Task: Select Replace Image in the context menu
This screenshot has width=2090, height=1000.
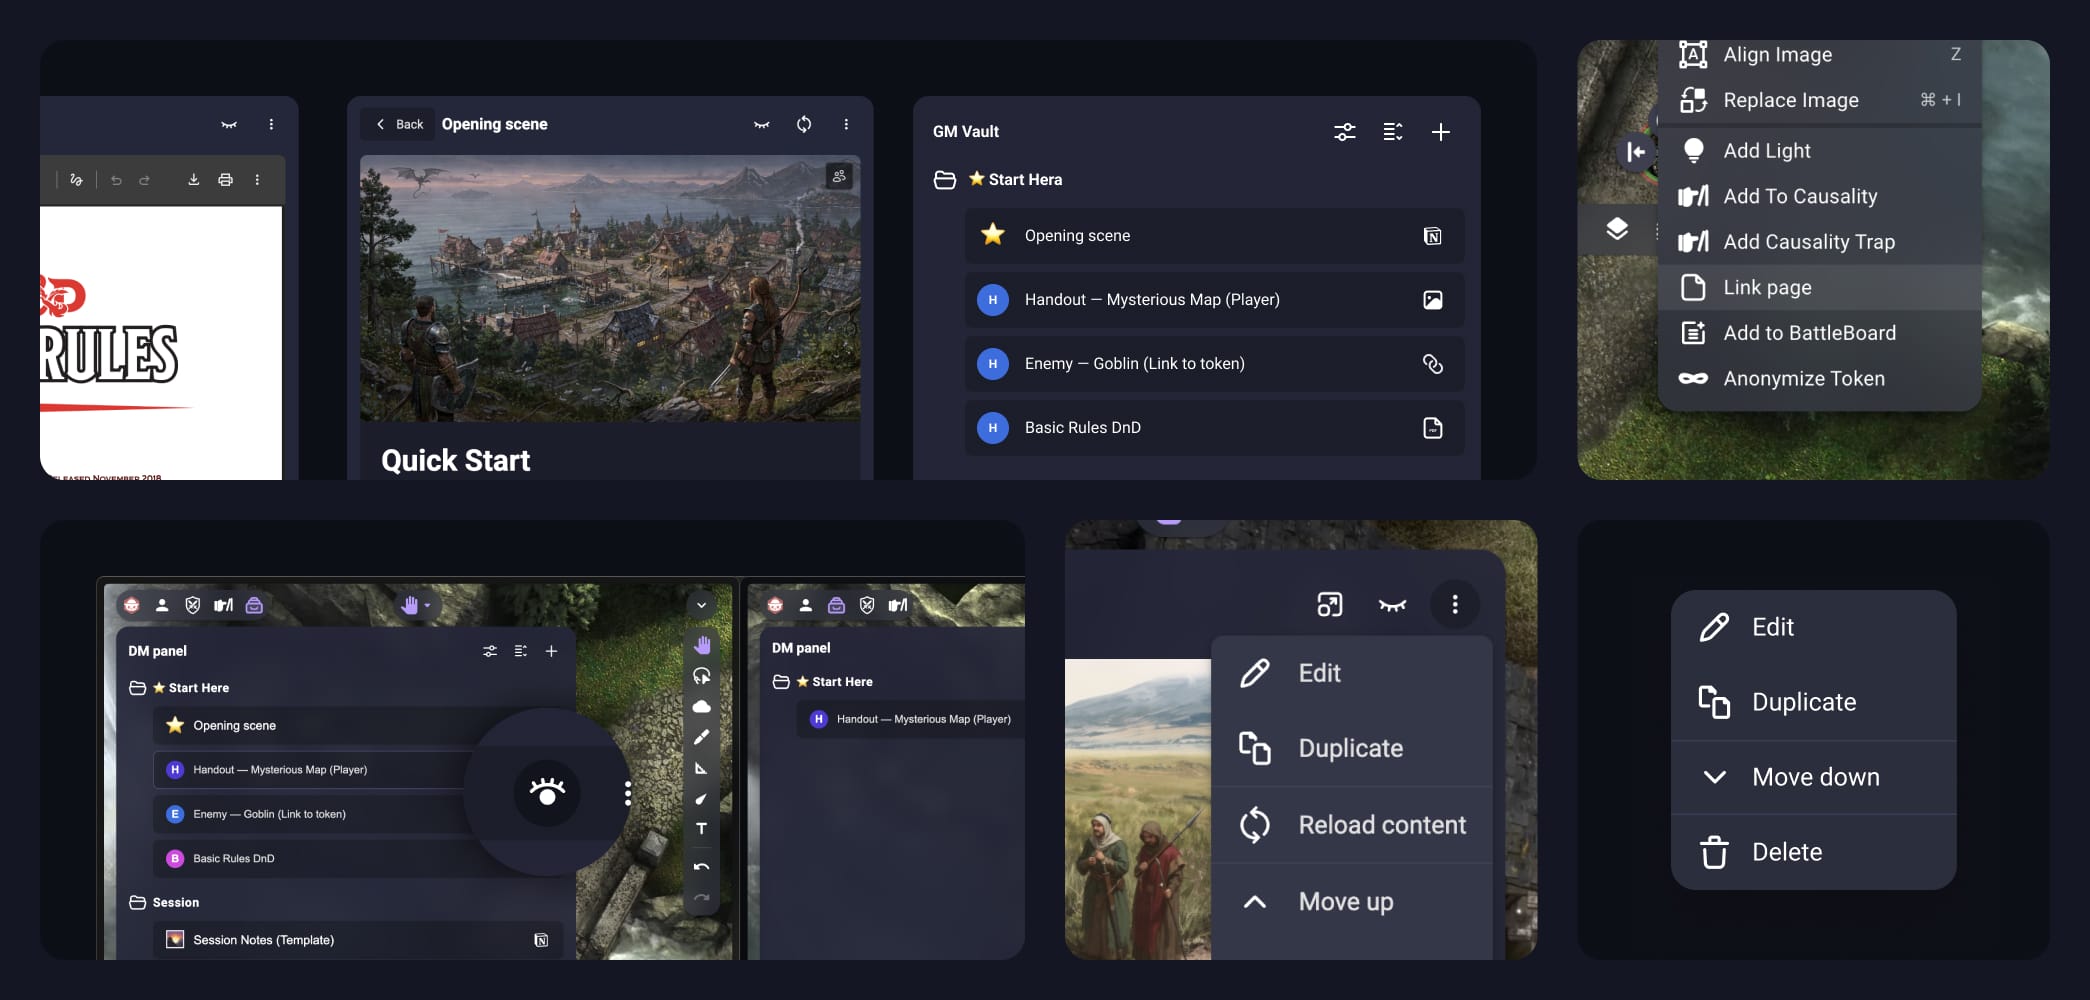Action: pos(1820,100)
